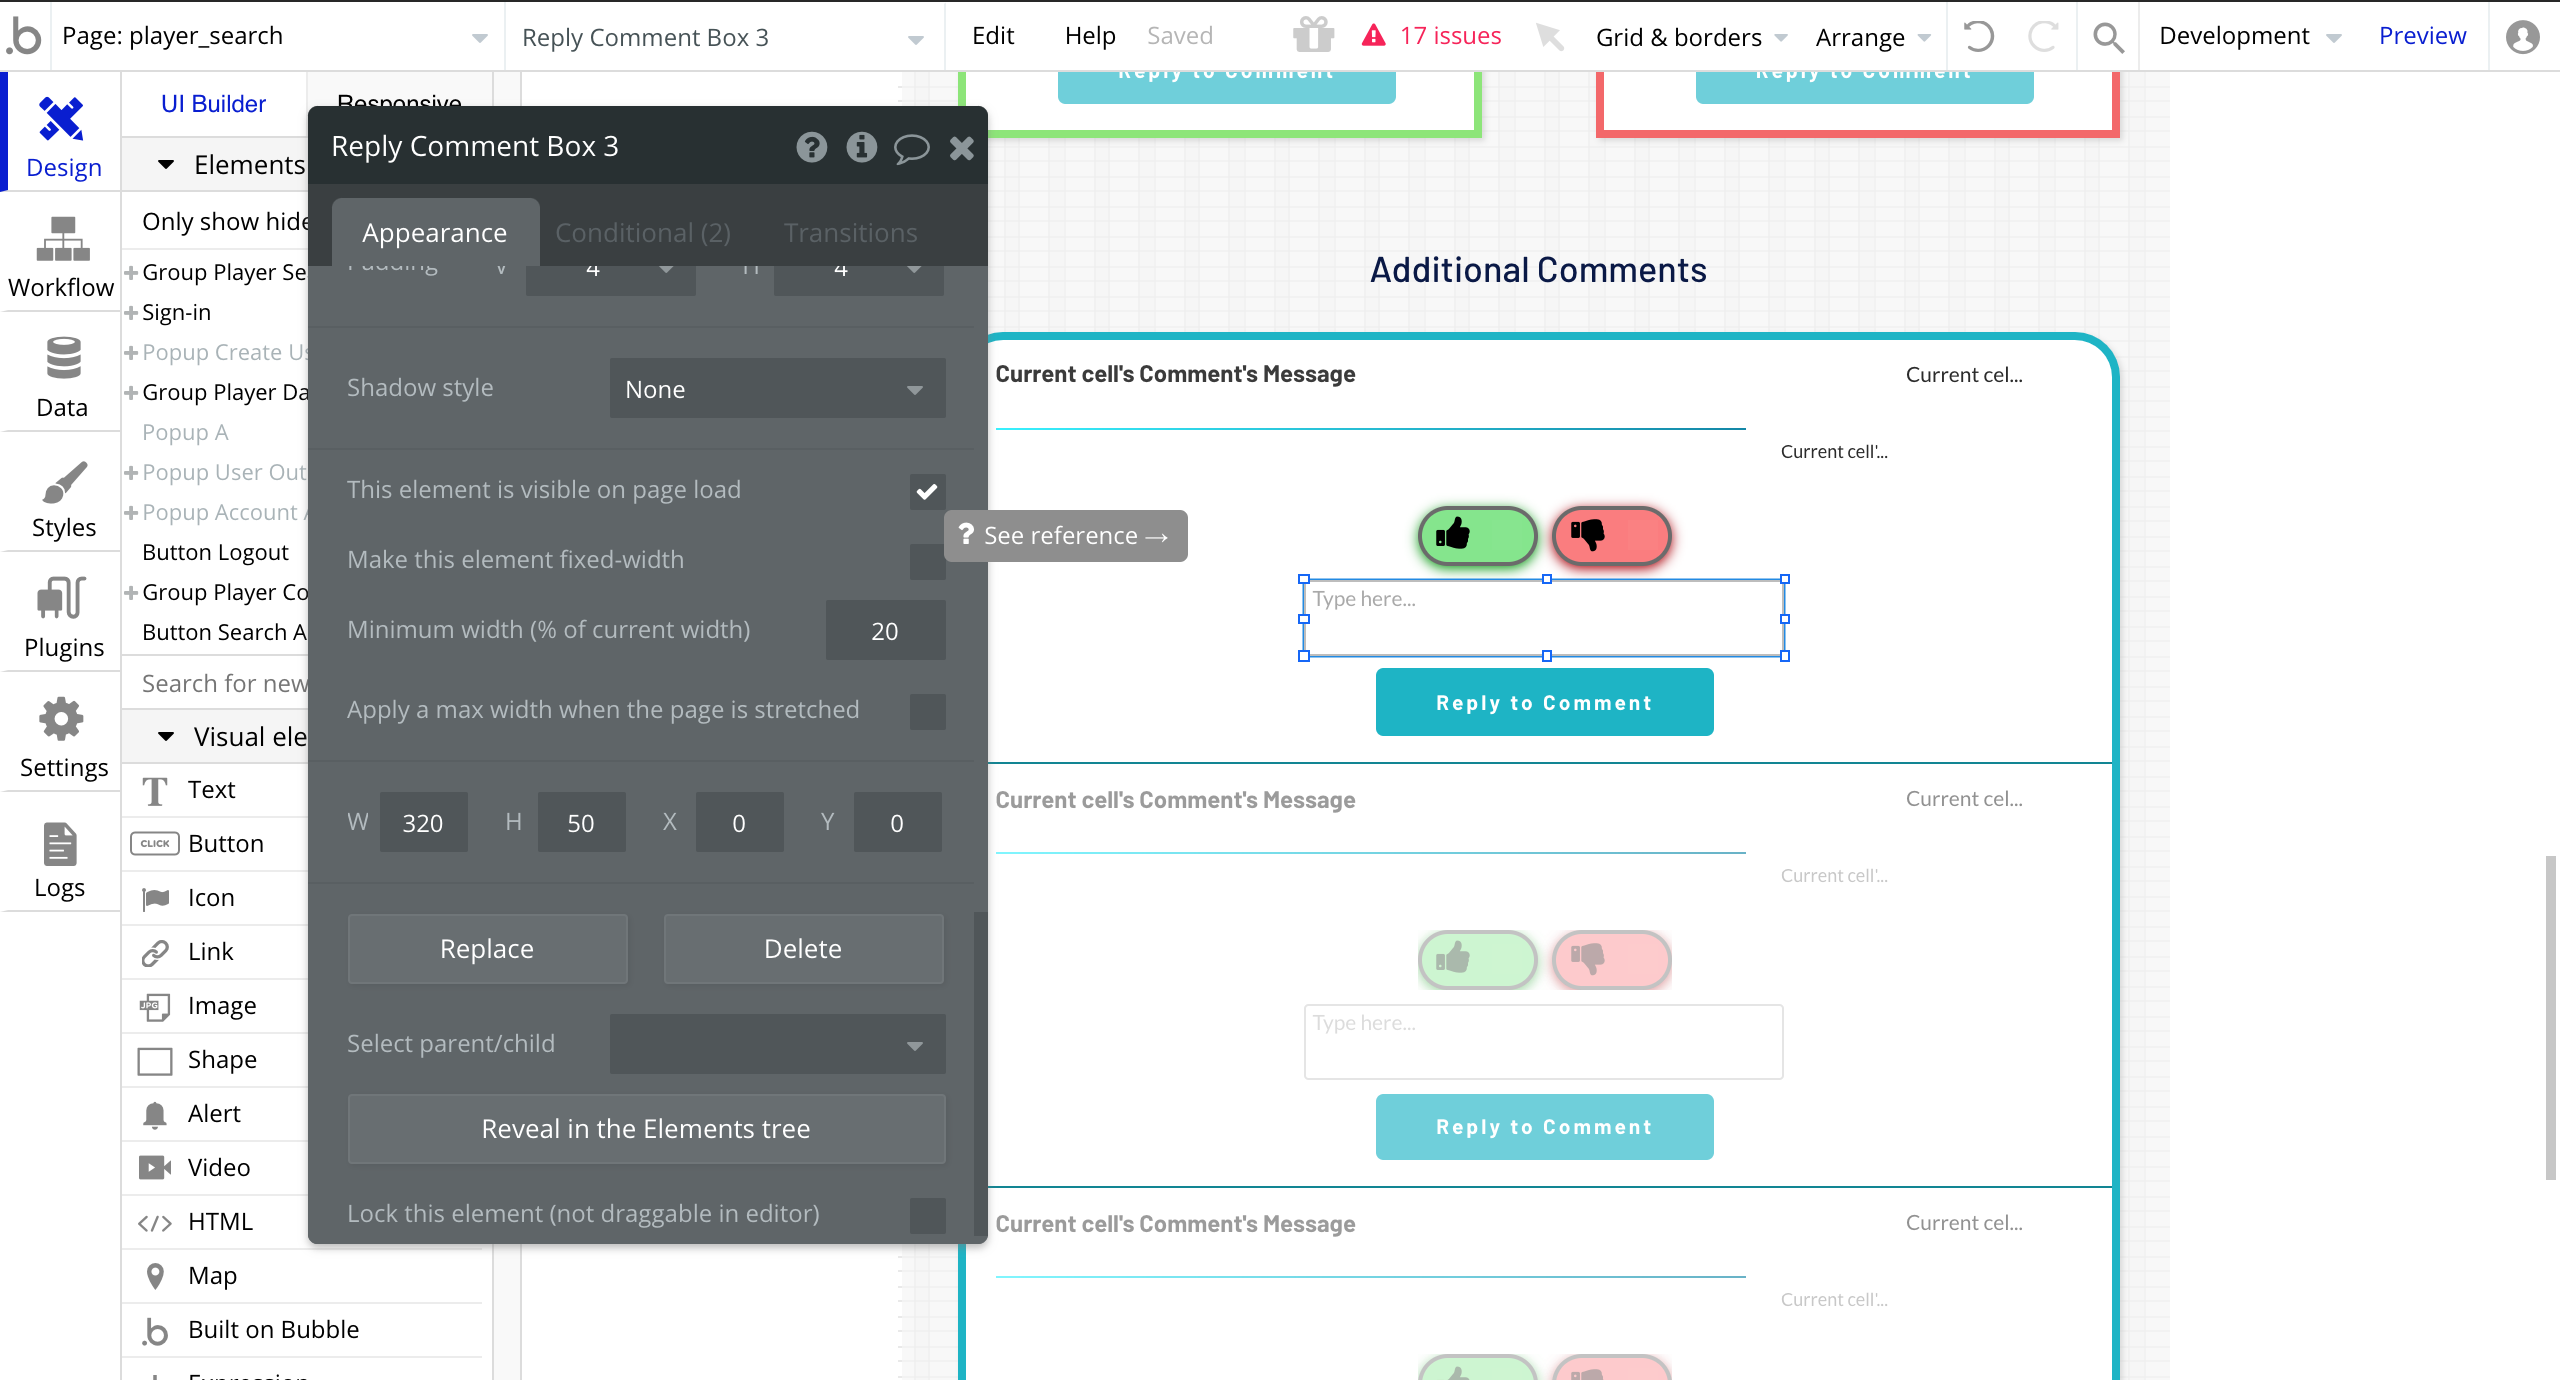
Task: Enable Make this element fixed-width
Action: (x=927, y=561)
